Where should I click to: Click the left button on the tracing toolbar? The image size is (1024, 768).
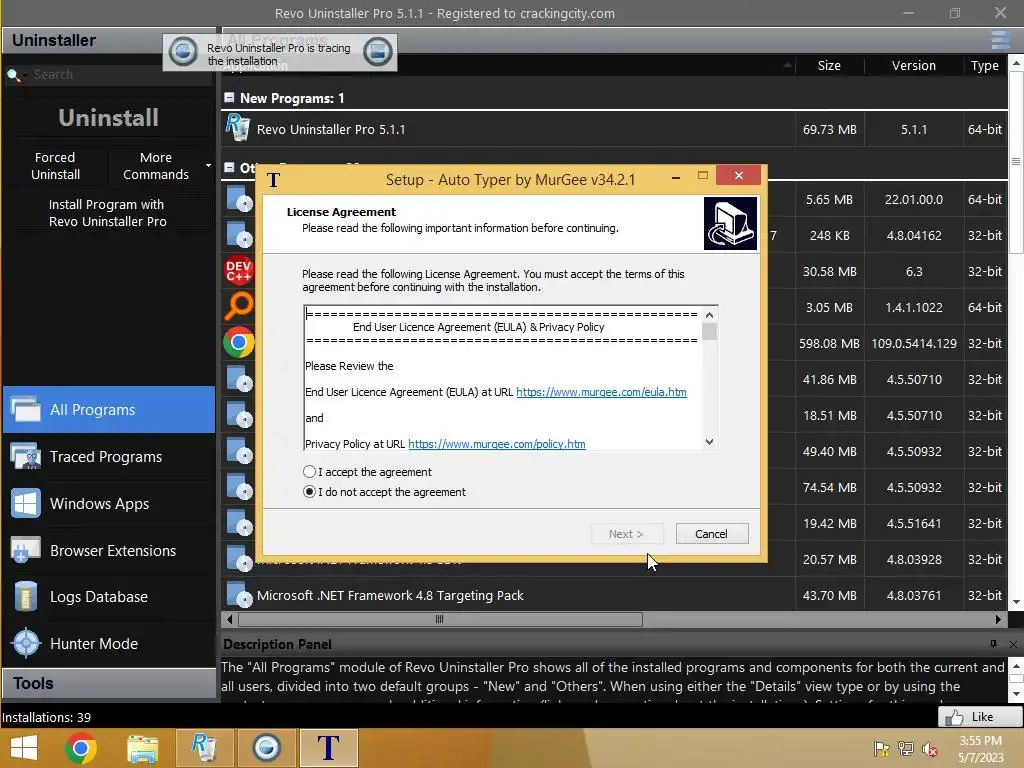pyautogui.click(x=183, y=52)
